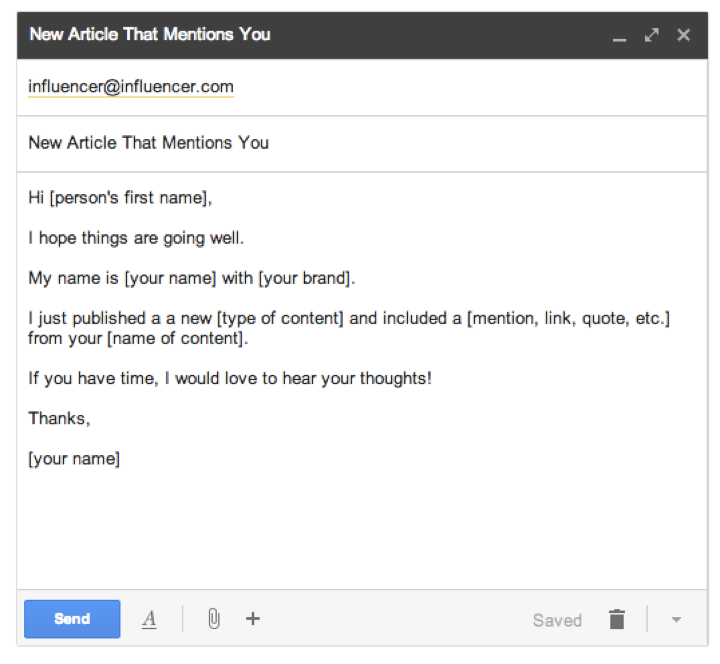Click the subject field containing New Article That Mentions You
This screenshot has width=720, height=664.
149,143
